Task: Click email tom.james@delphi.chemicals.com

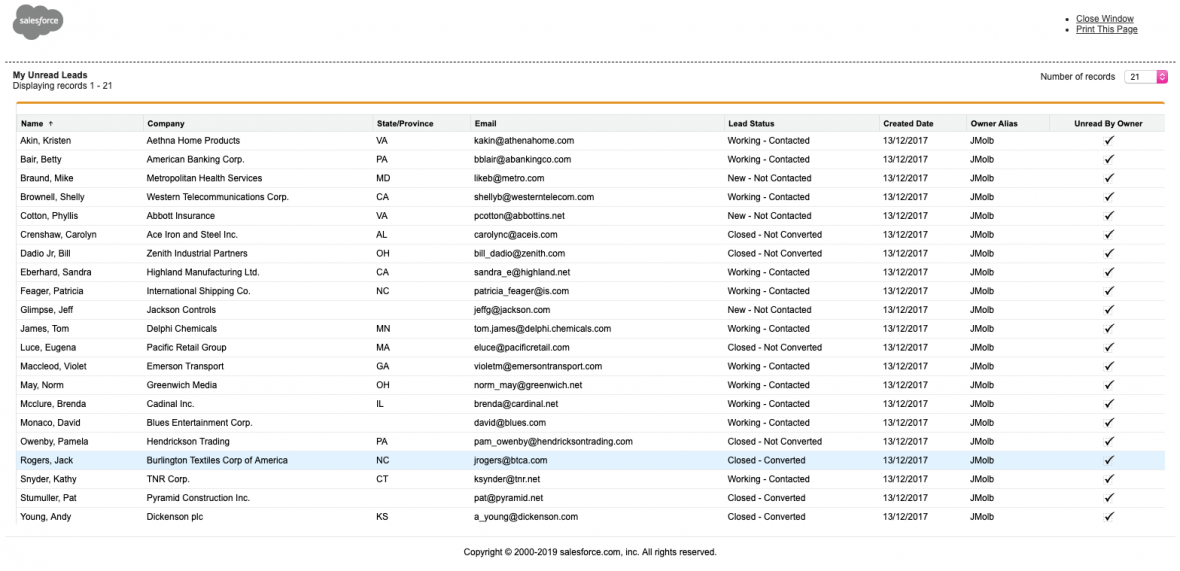Action: [x=543, y=329]
